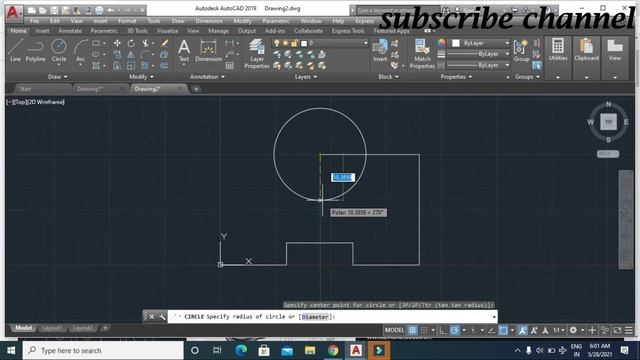
Task: Expand the Properties panel
Action: [456, 77]
